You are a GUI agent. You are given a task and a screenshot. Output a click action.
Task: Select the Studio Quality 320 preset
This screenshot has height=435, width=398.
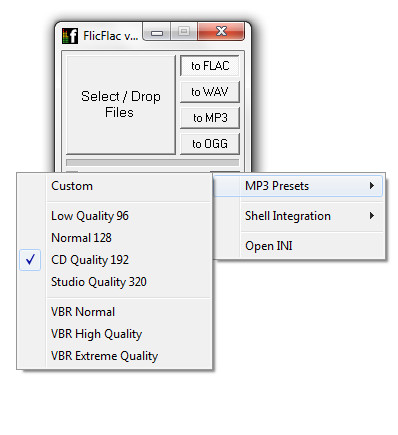(x=114, y=282)
